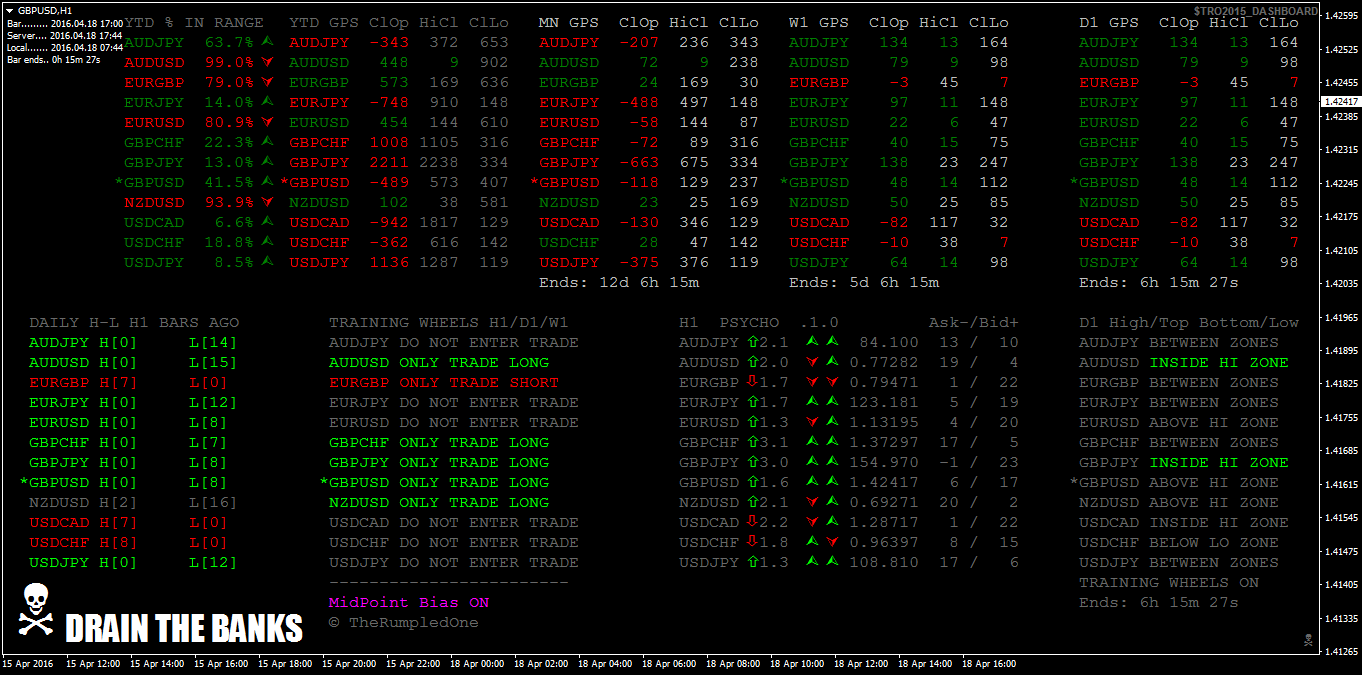Click red down arrow beside NZDUSD 93.9%
Screen dimensions: 1362x675
[267, 202]
